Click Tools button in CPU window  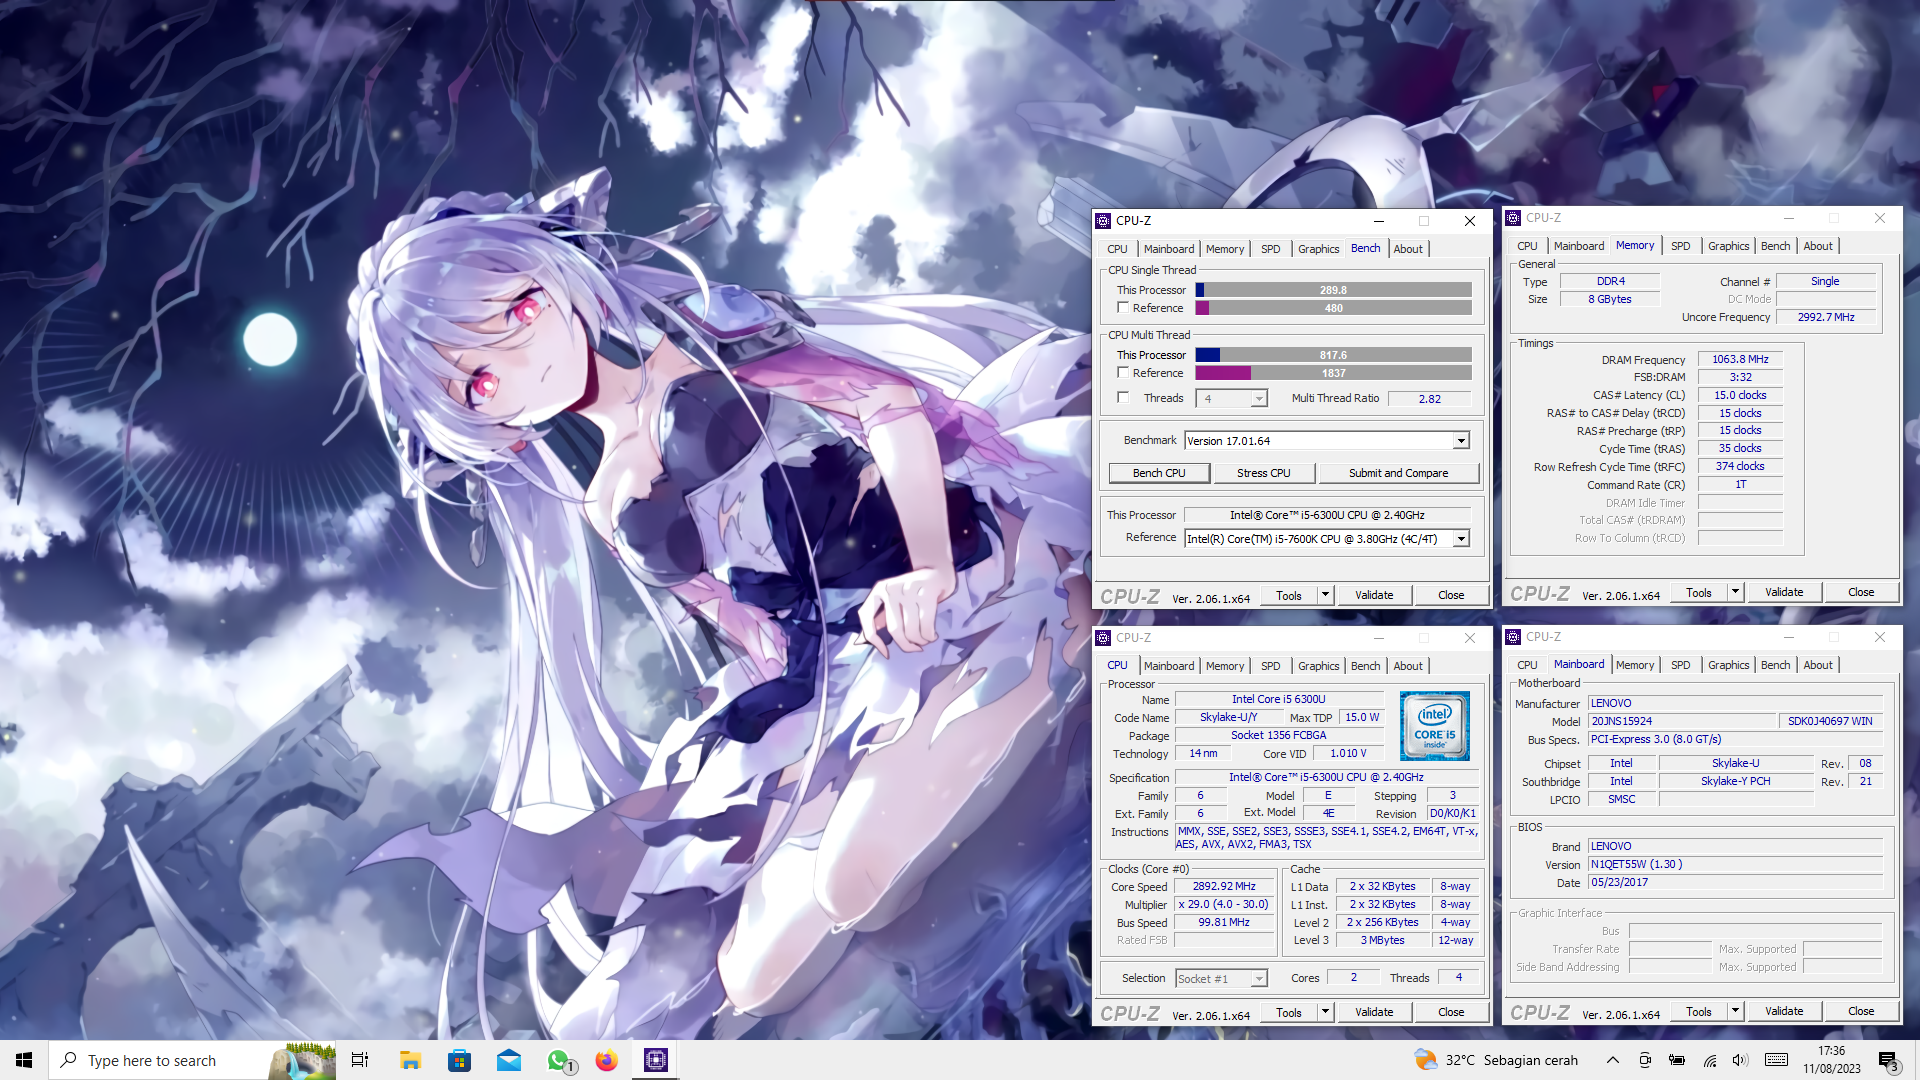[x=1289, y=1012]
